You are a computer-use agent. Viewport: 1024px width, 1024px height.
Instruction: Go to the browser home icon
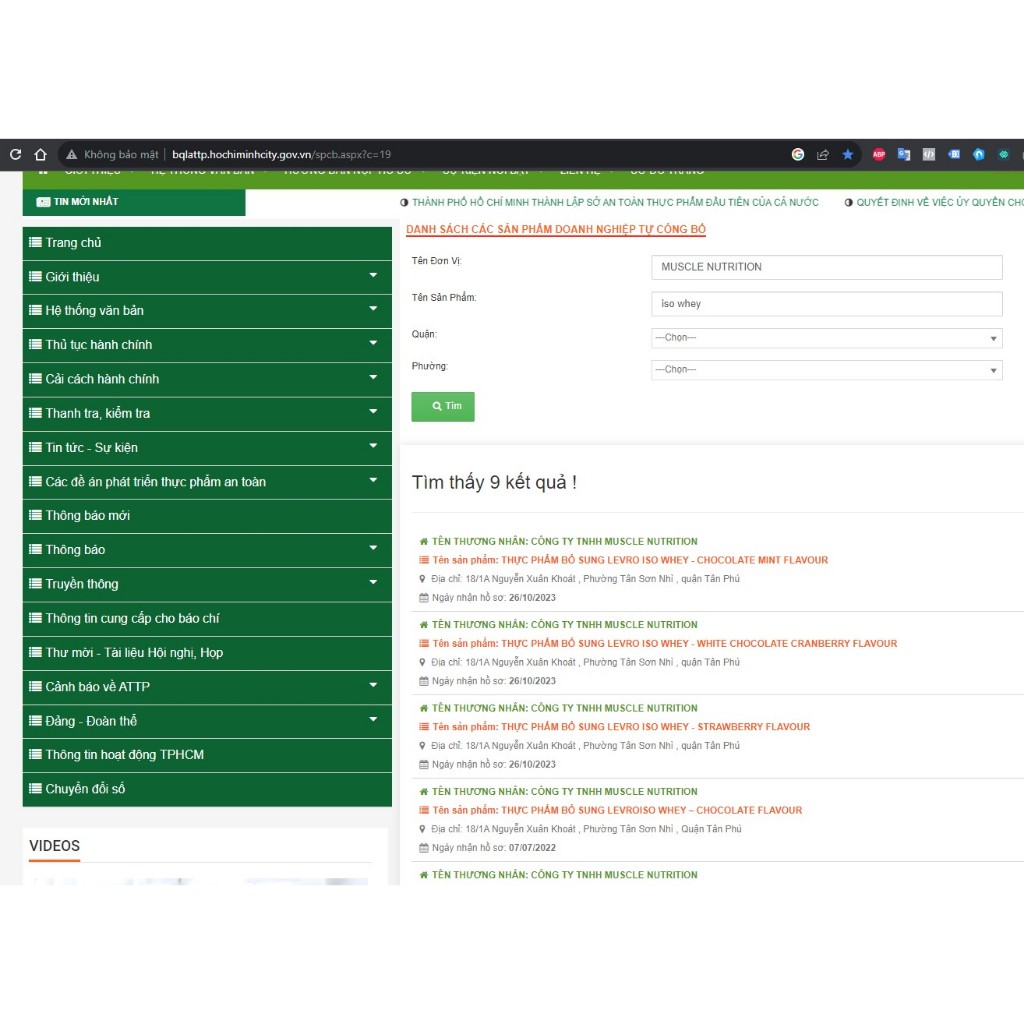point(40,155)
